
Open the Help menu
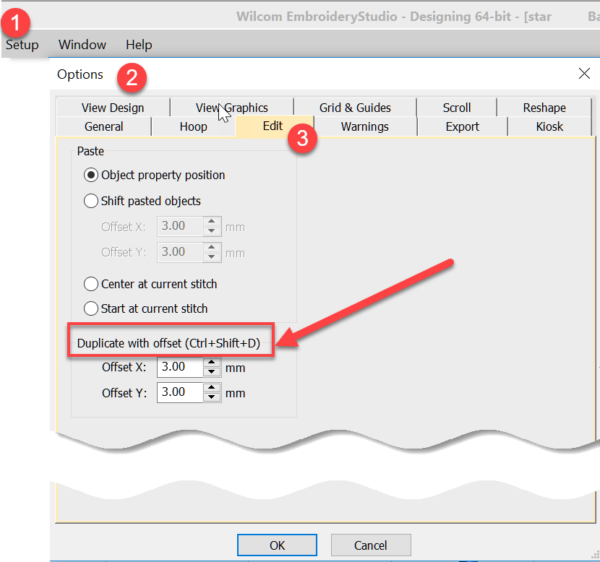point(139,45)
